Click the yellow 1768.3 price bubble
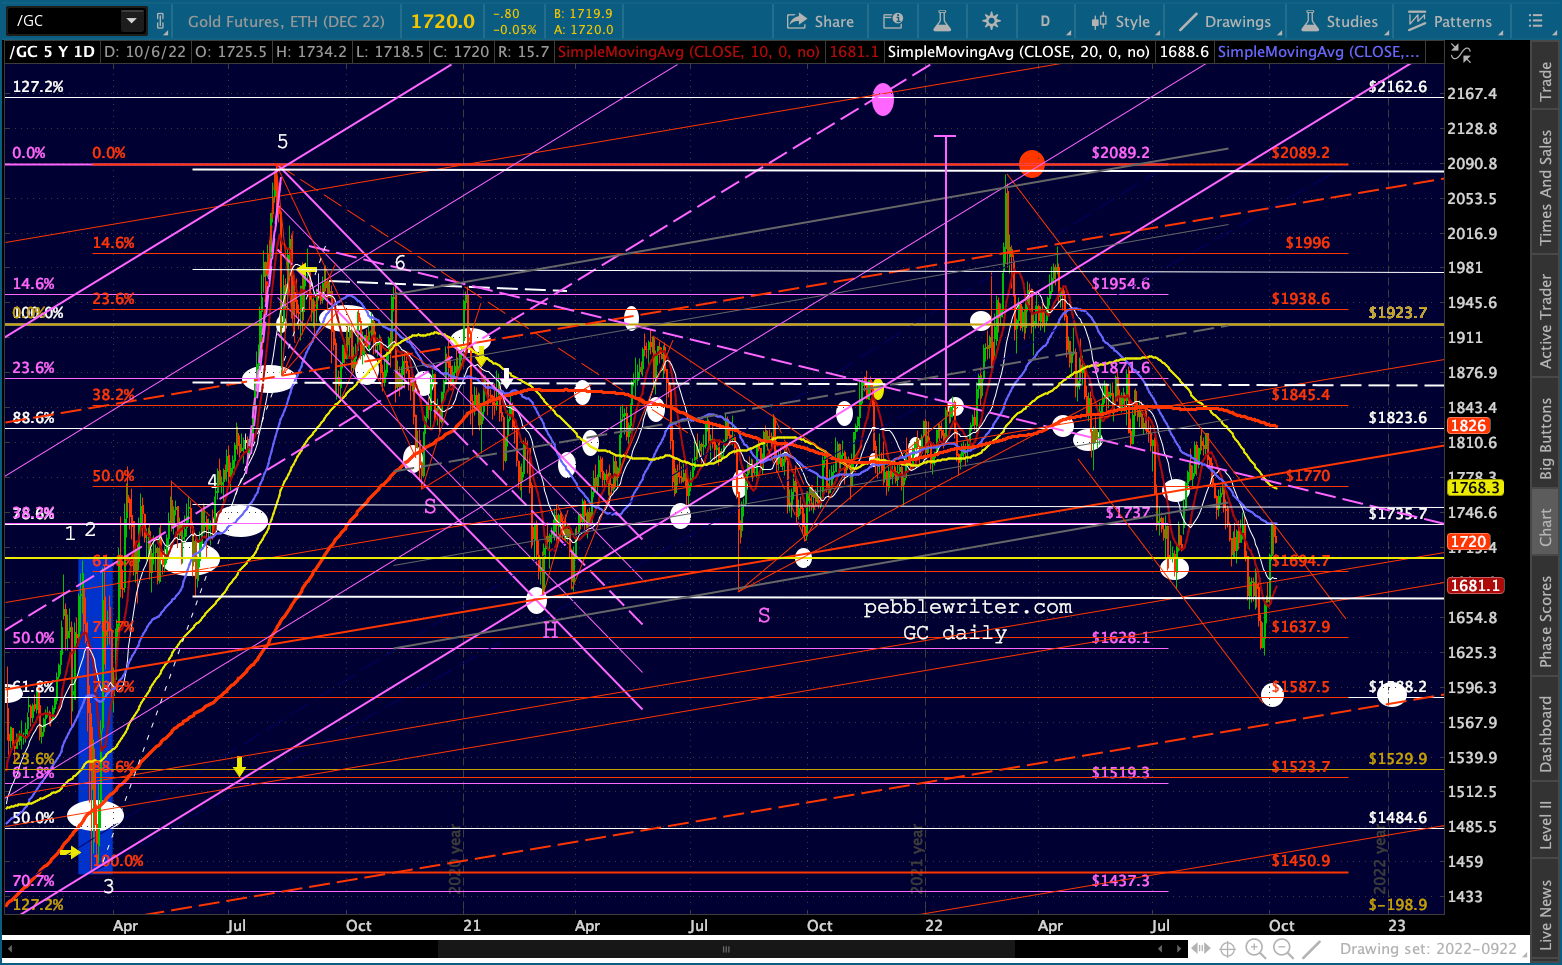Viewport: 1562px width, 965px height. (x=1474, y=488)
